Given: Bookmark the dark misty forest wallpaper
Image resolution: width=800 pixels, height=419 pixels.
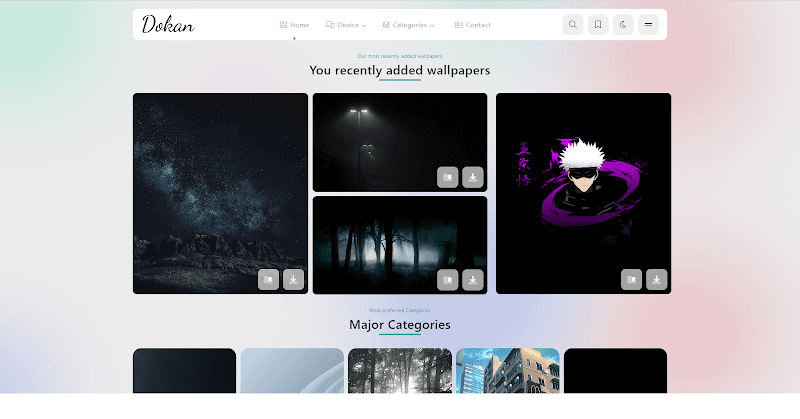Looking at the screenshot, I should pyautogui.click(x=447, y=280).
